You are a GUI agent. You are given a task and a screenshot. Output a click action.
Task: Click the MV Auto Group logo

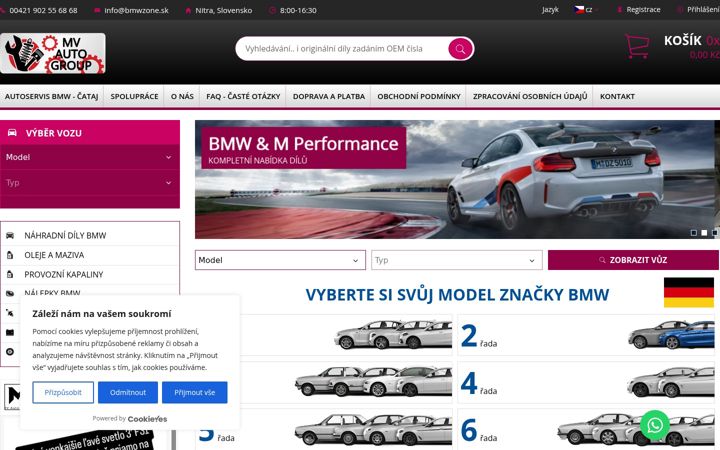(x=53, y=53)
